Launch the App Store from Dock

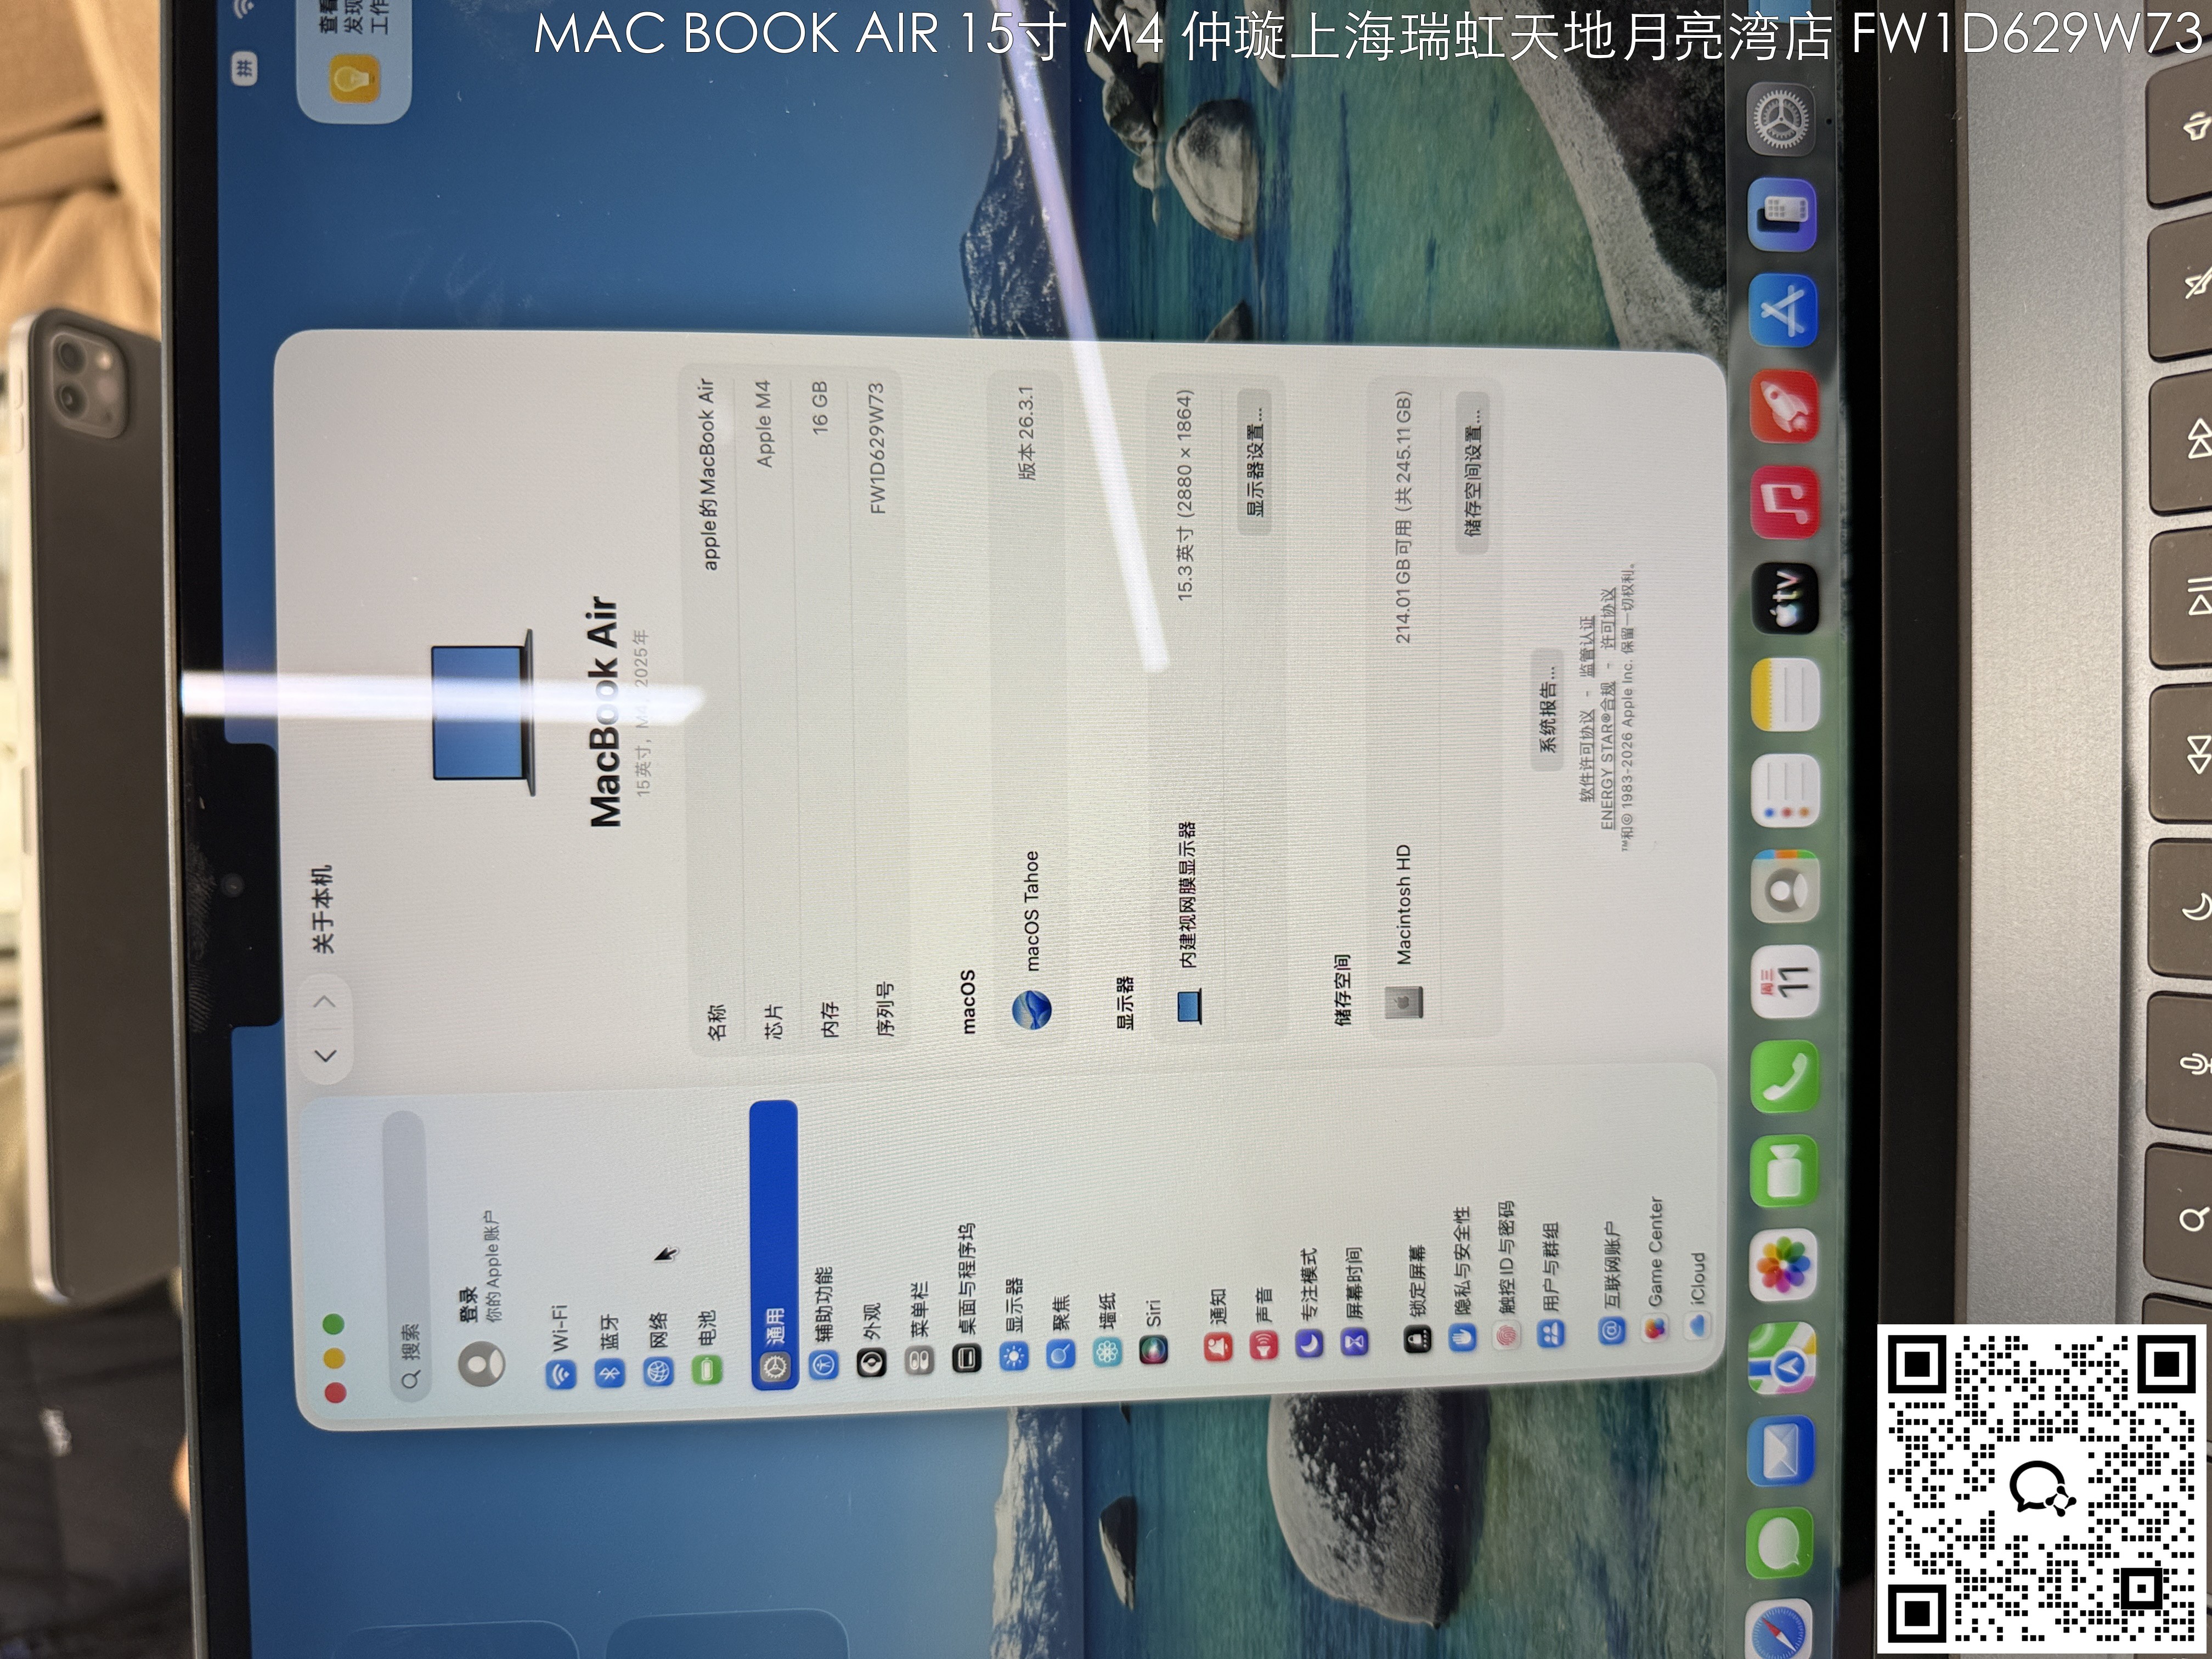(1784, 310)
